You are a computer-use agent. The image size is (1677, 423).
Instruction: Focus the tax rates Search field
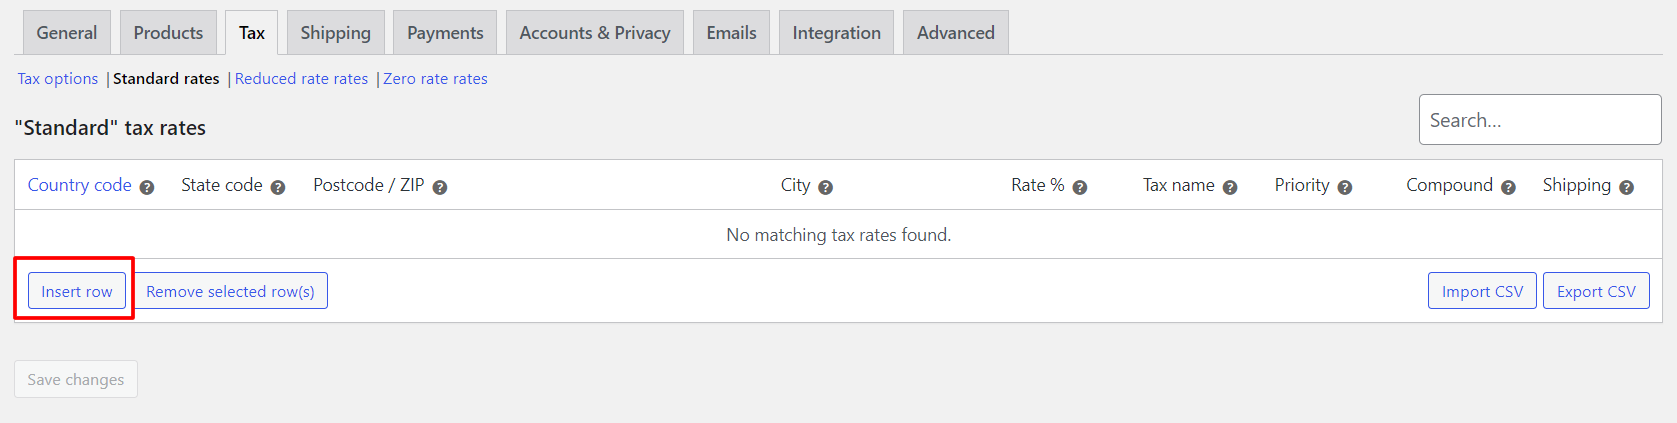click(x=1540, y=120)
